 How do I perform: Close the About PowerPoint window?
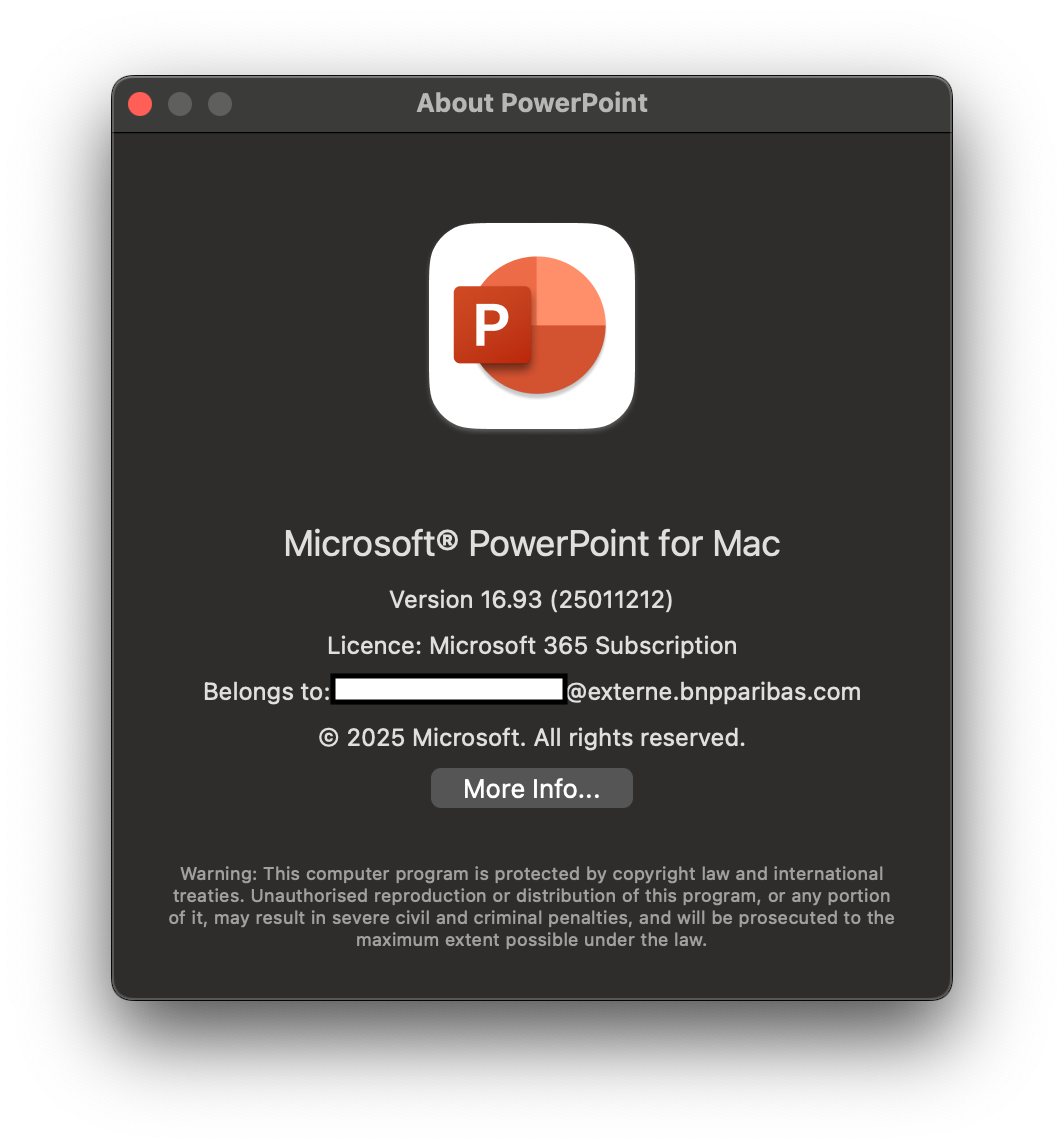coord(140,104)
